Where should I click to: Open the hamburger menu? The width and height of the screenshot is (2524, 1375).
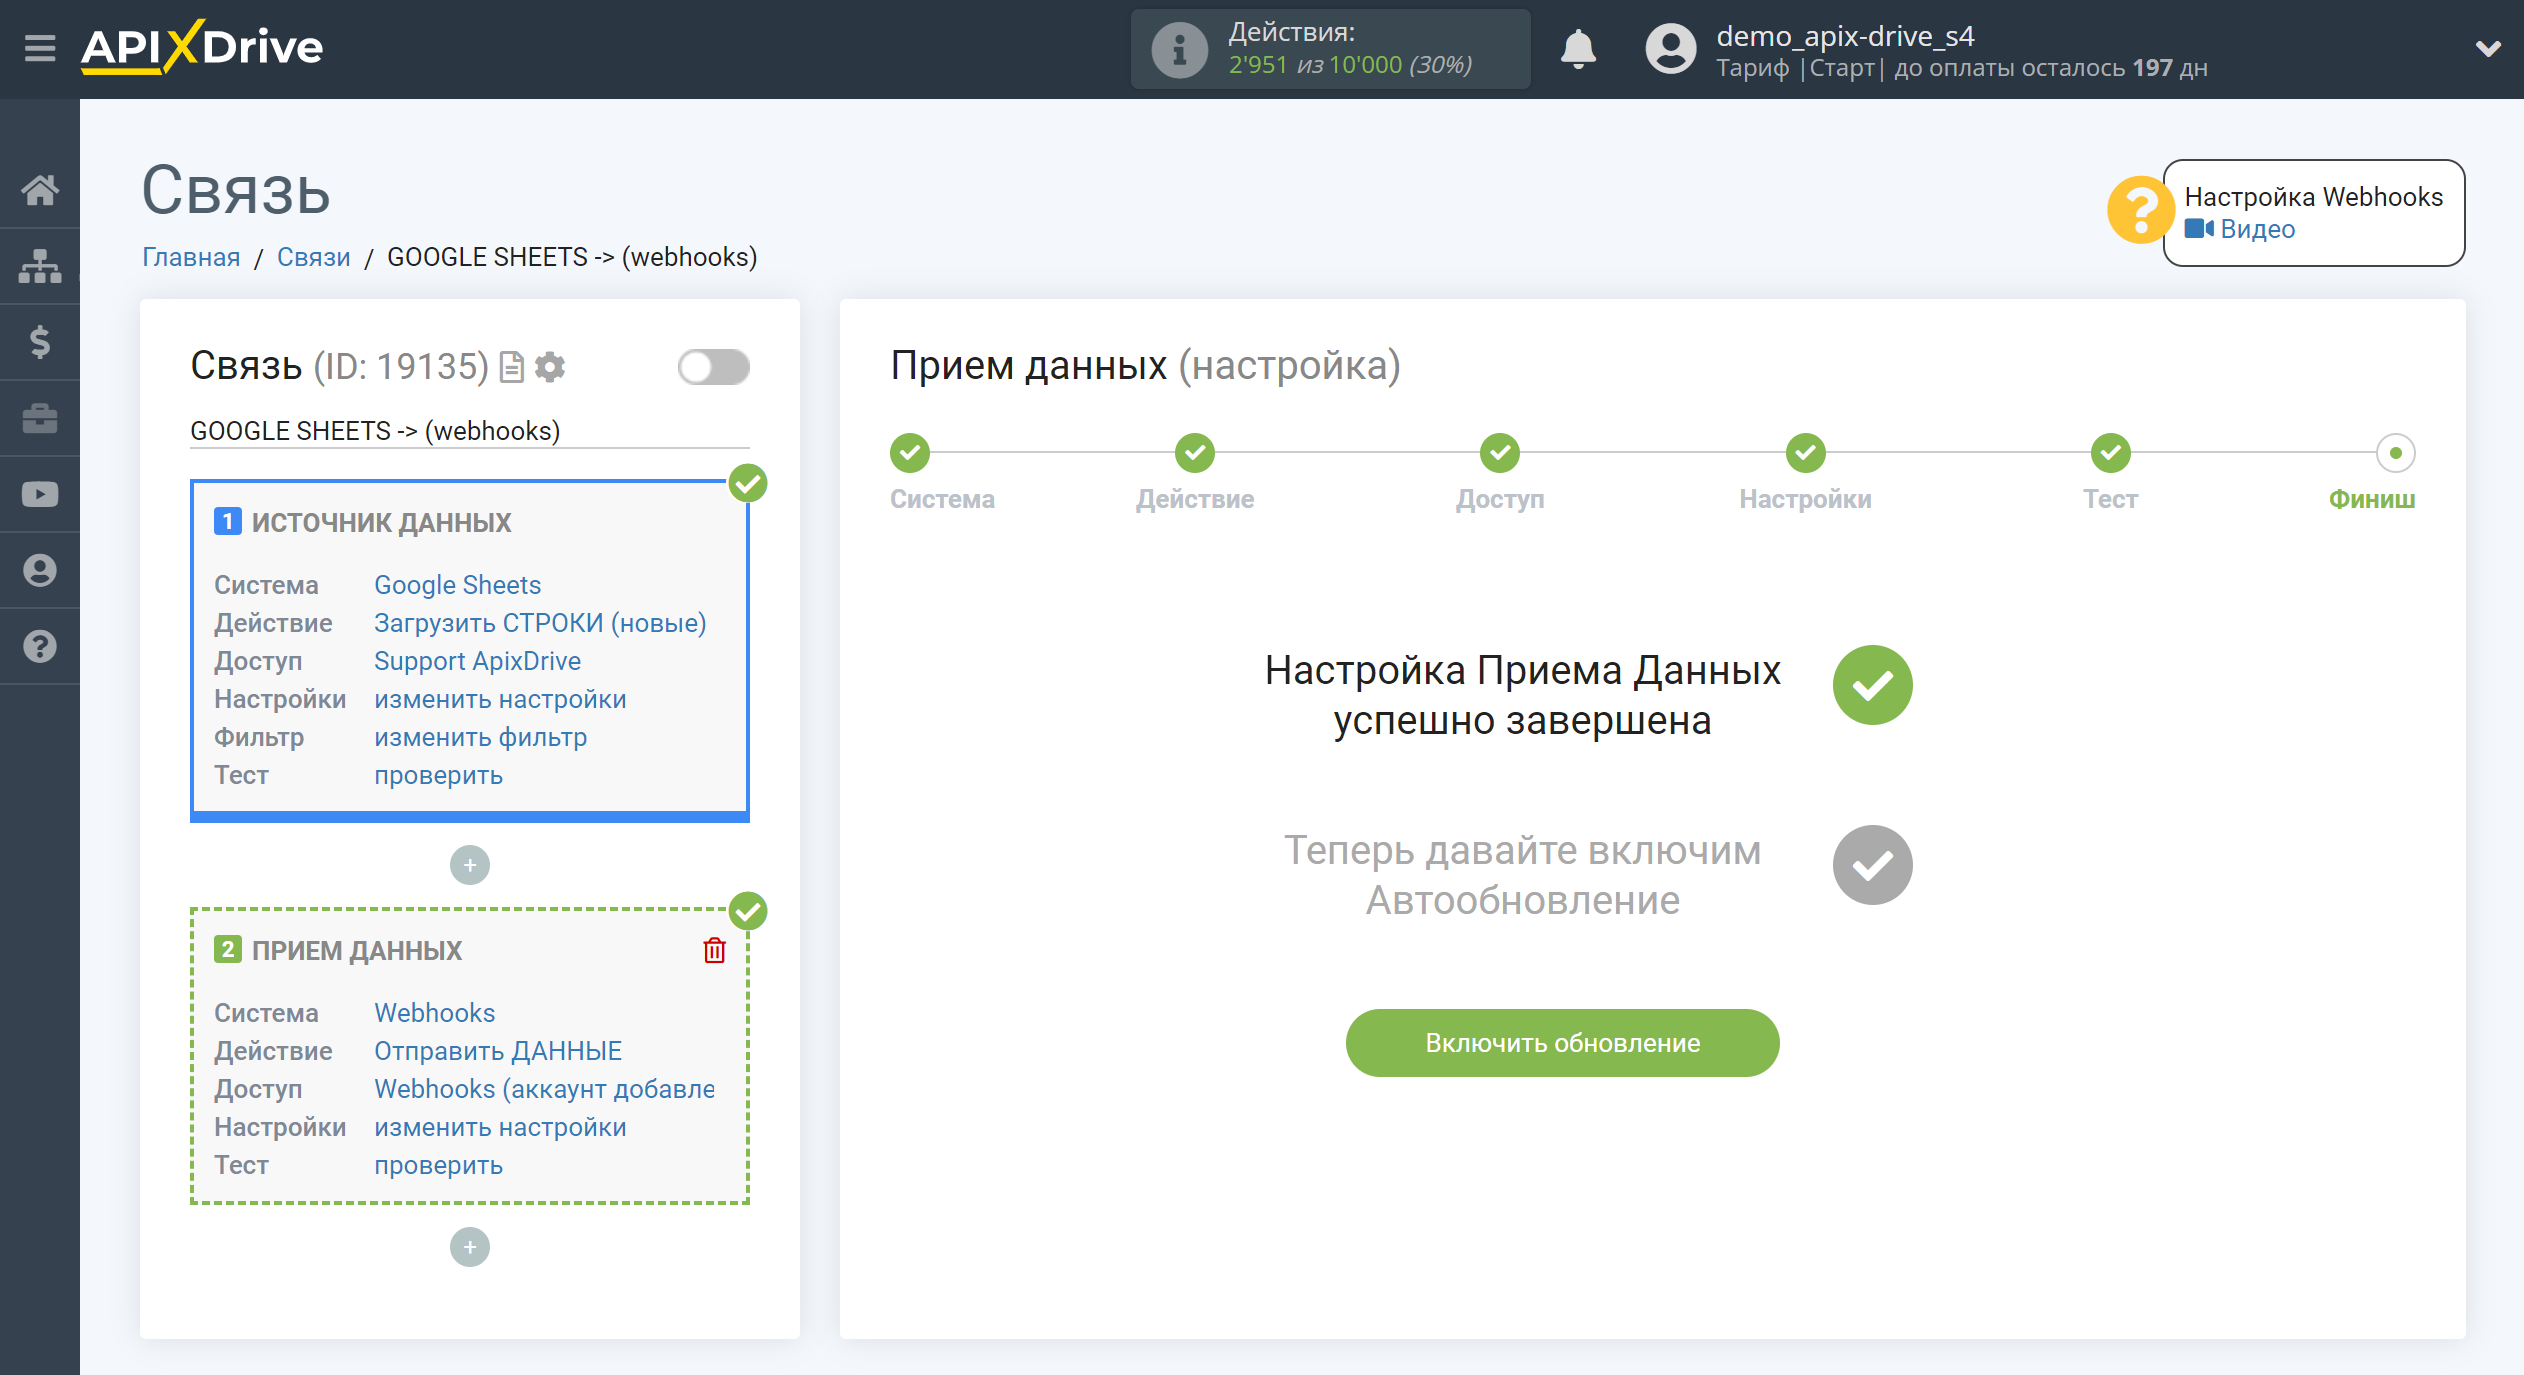click(x=40, y=48)
